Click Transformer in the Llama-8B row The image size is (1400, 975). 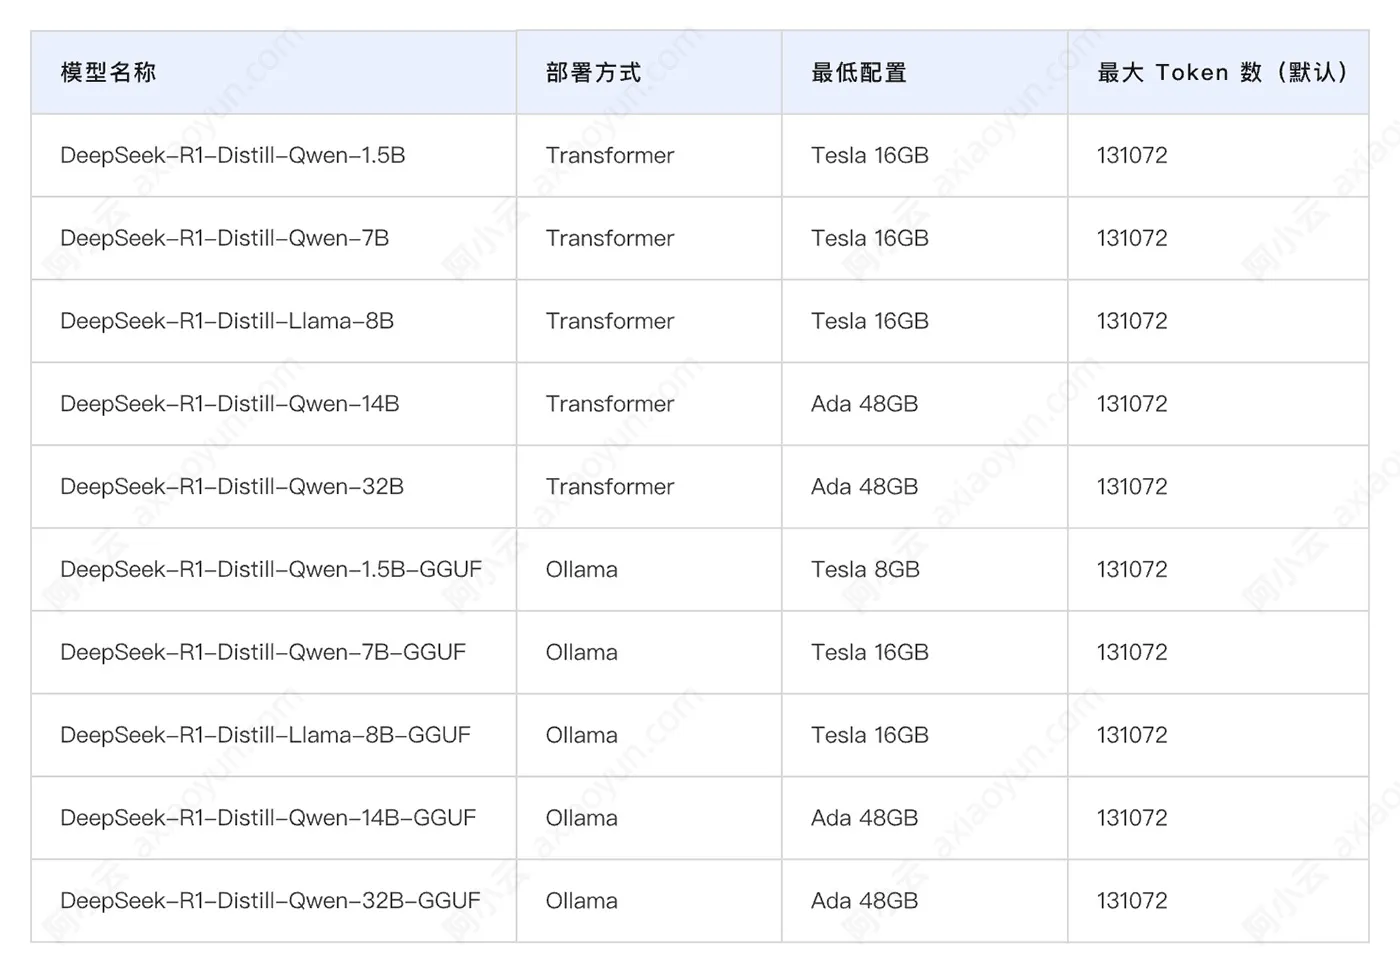pyautogui.click(x=610, y=321)
